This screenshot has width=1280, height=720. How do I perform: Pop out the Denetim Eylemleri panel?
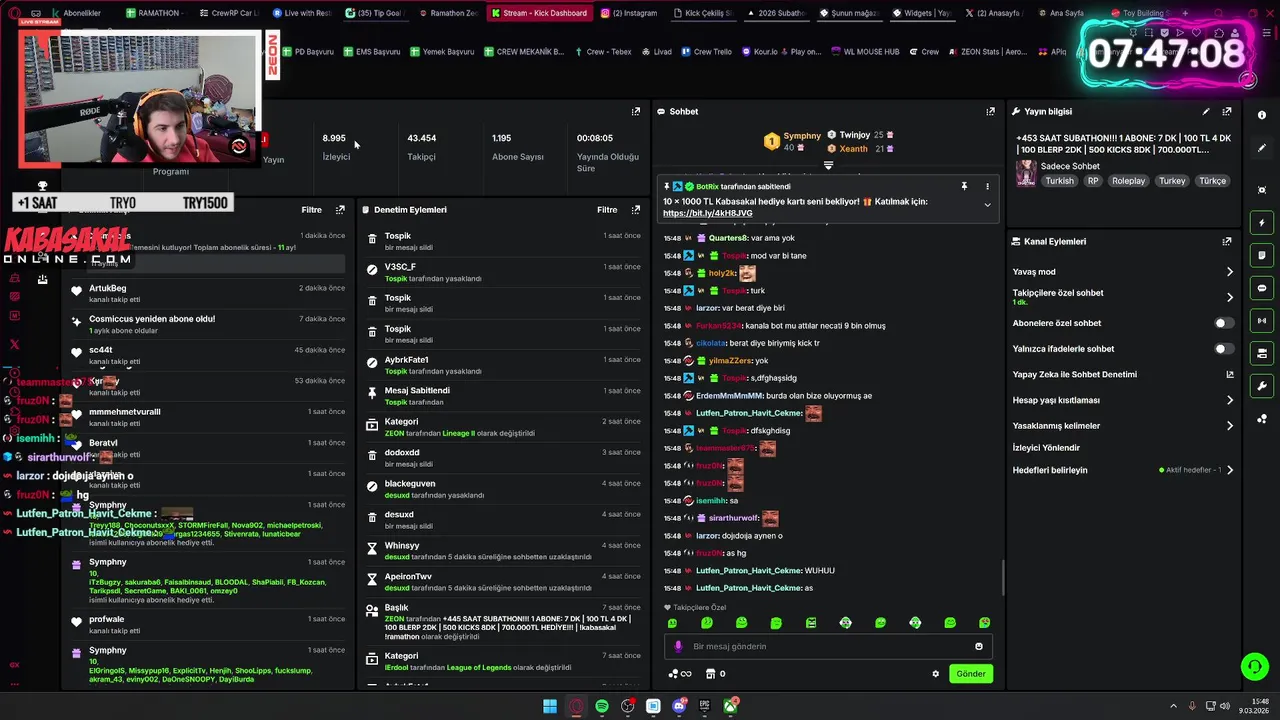tap(635, 210)
